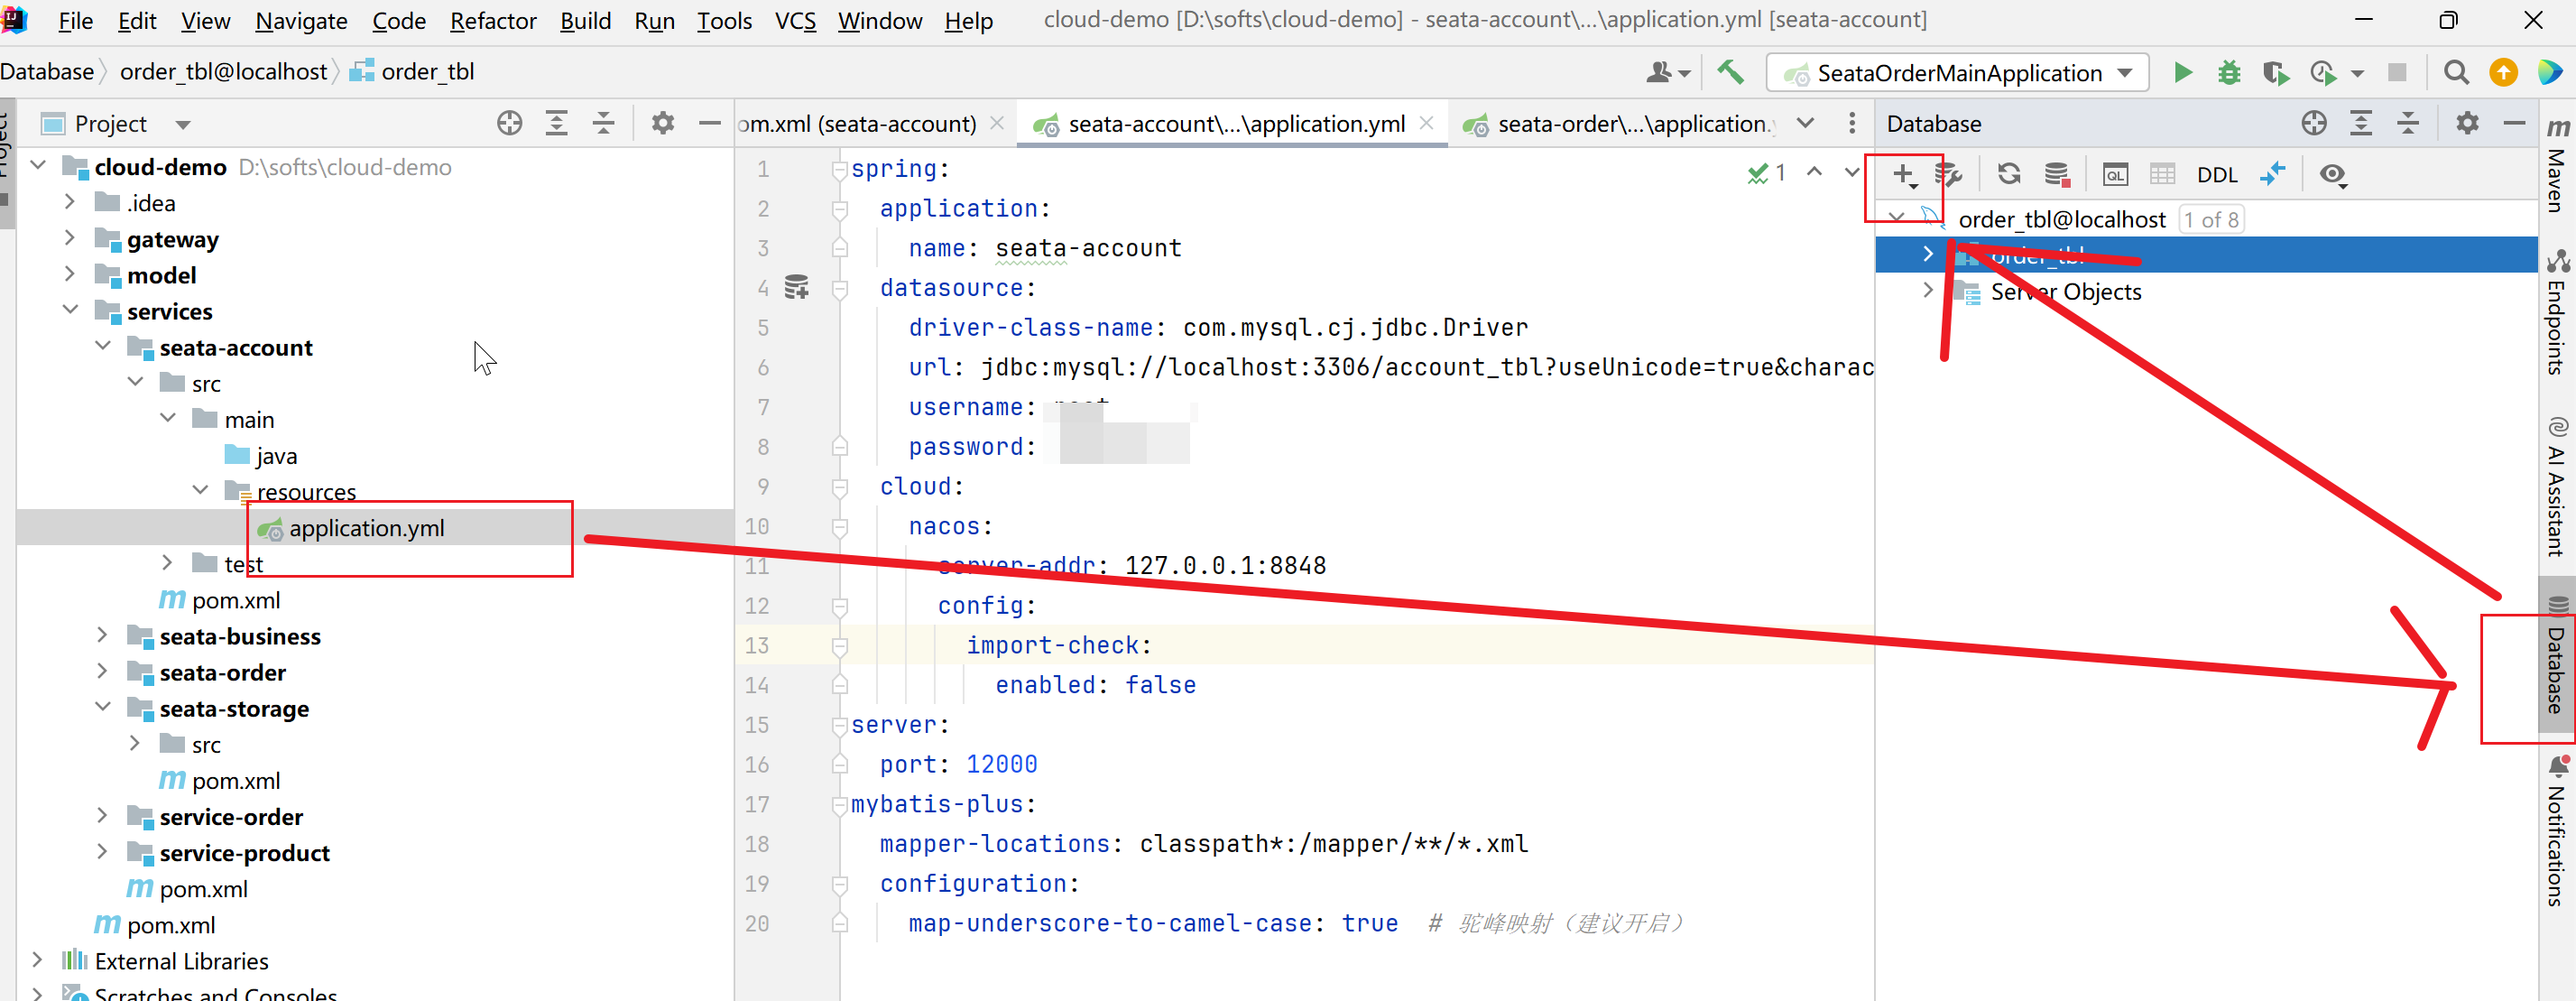
Task: Open the Project view selector dropdown
Action: coord(183,125)
